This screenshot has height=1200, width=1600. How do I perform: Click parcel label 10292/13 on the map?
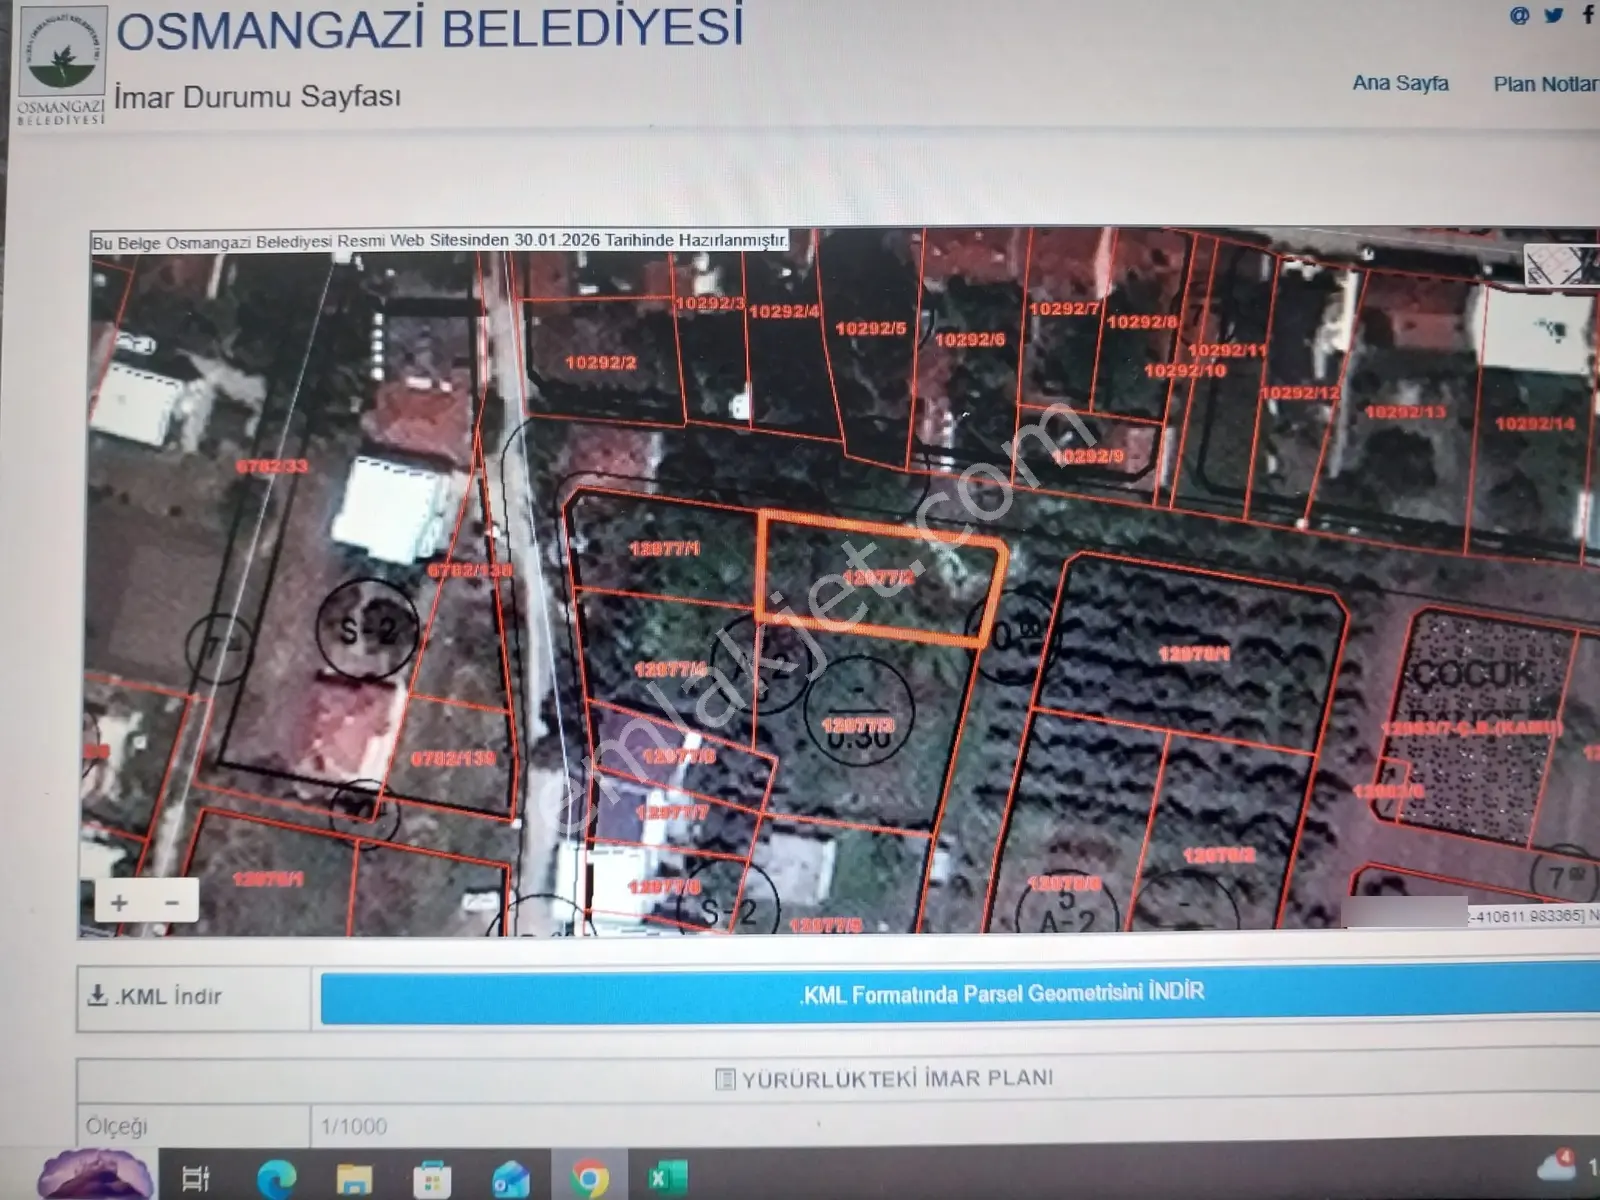point(1405,412)
